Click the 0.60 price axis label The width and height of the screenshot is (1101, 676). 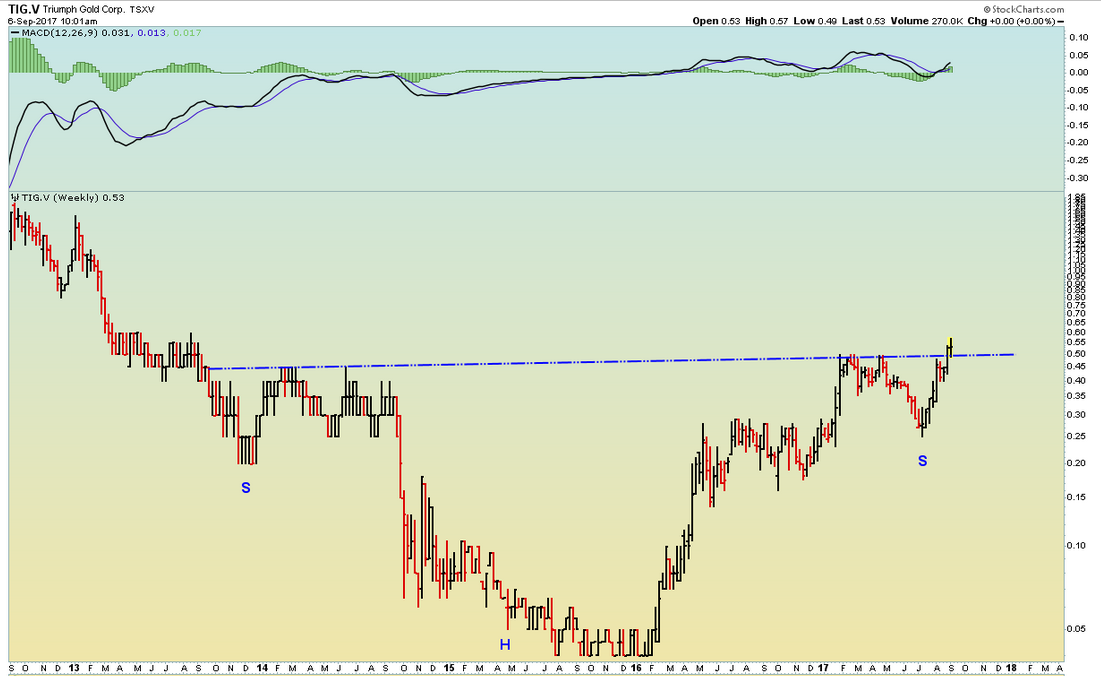coord(1076,332)
